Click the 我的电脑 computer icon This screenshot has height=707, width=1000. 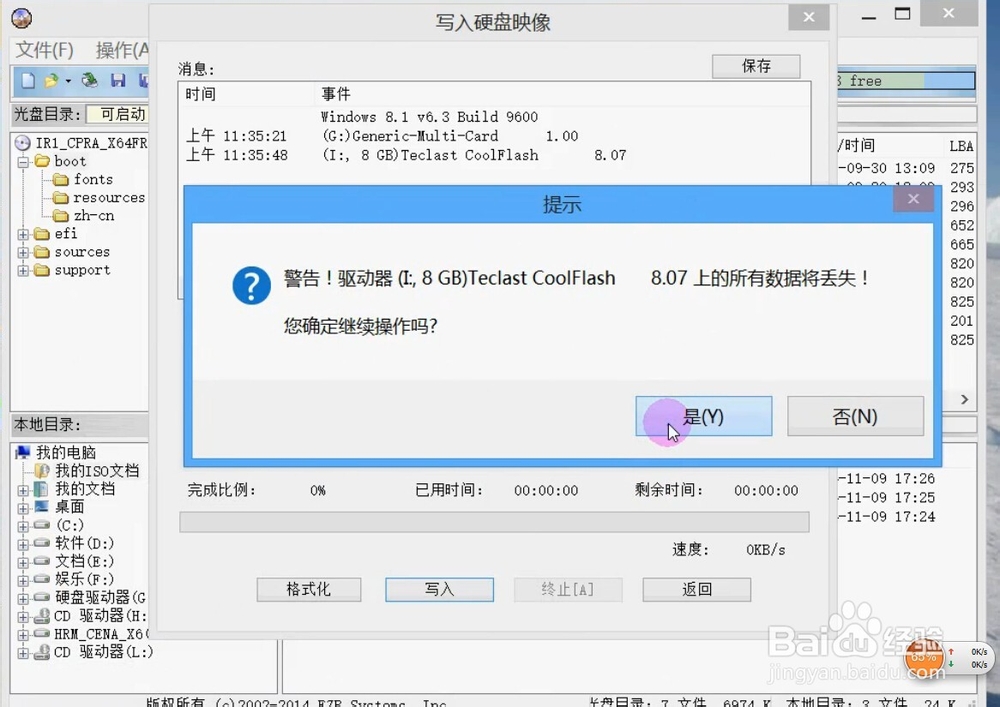[x=23, y=453]
